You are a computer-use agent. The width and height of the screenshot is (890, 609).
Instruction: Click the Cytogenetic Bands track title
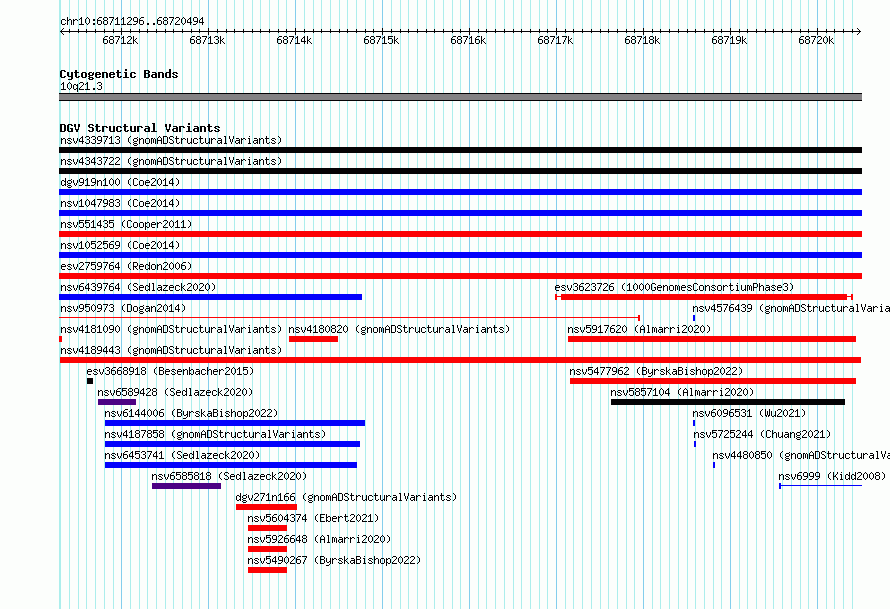click(x=119, y=74)
